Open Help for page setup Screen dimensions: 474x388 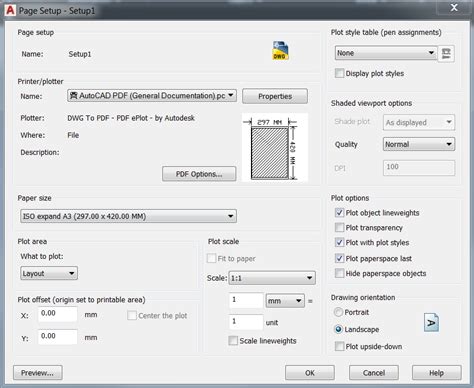point(437,373)
